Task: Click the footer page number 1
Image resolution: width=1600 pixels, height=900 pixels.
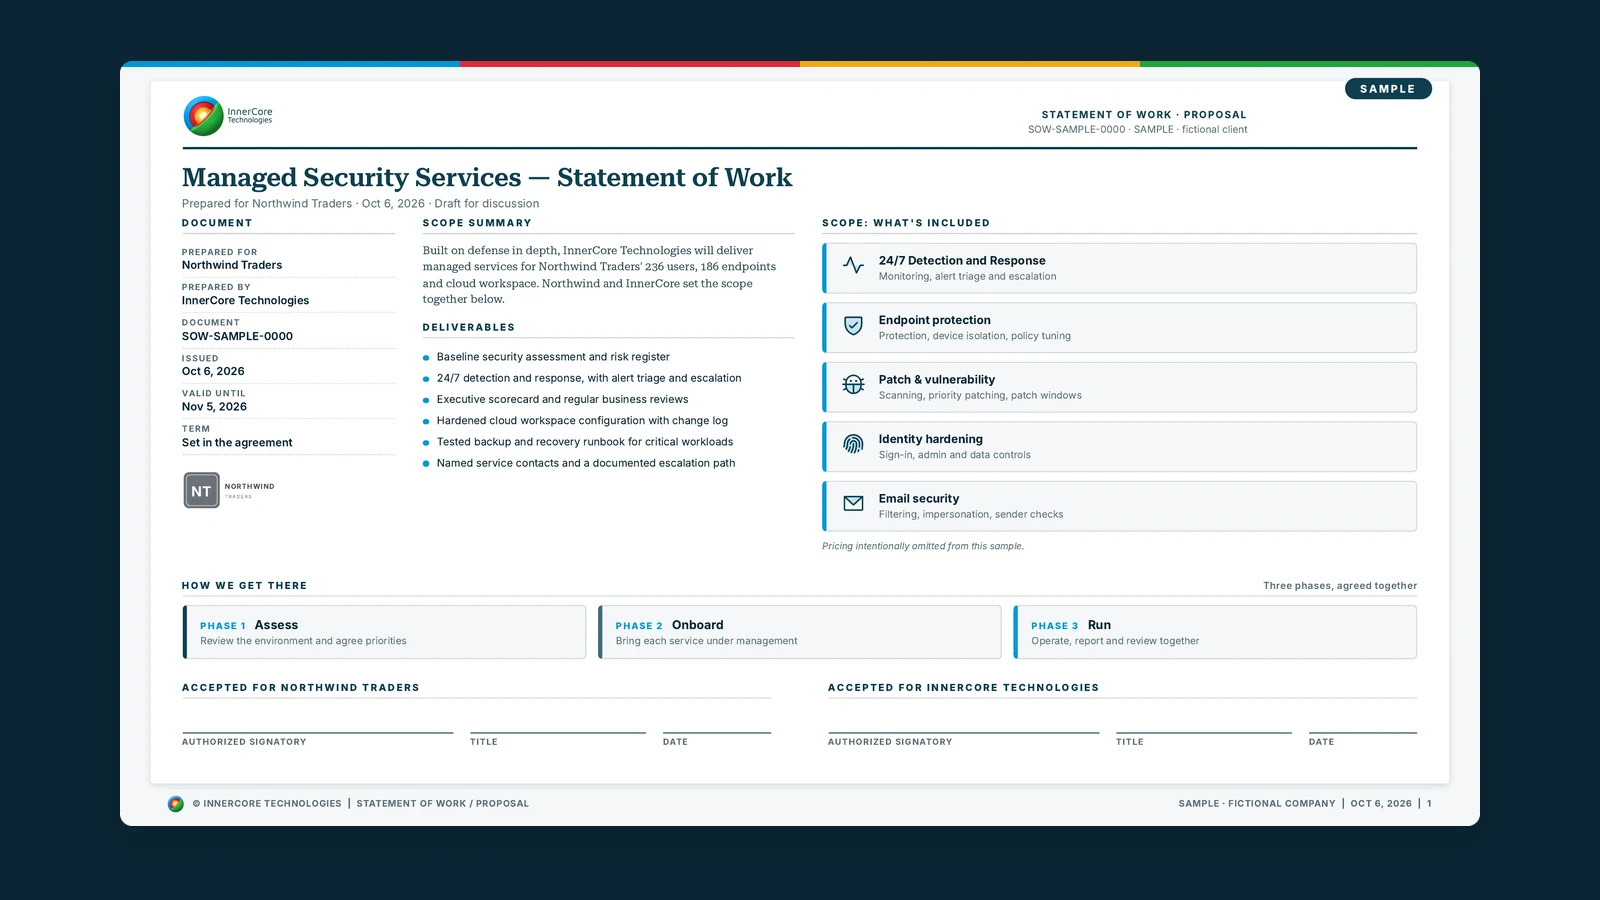Action: [1429, 804]
